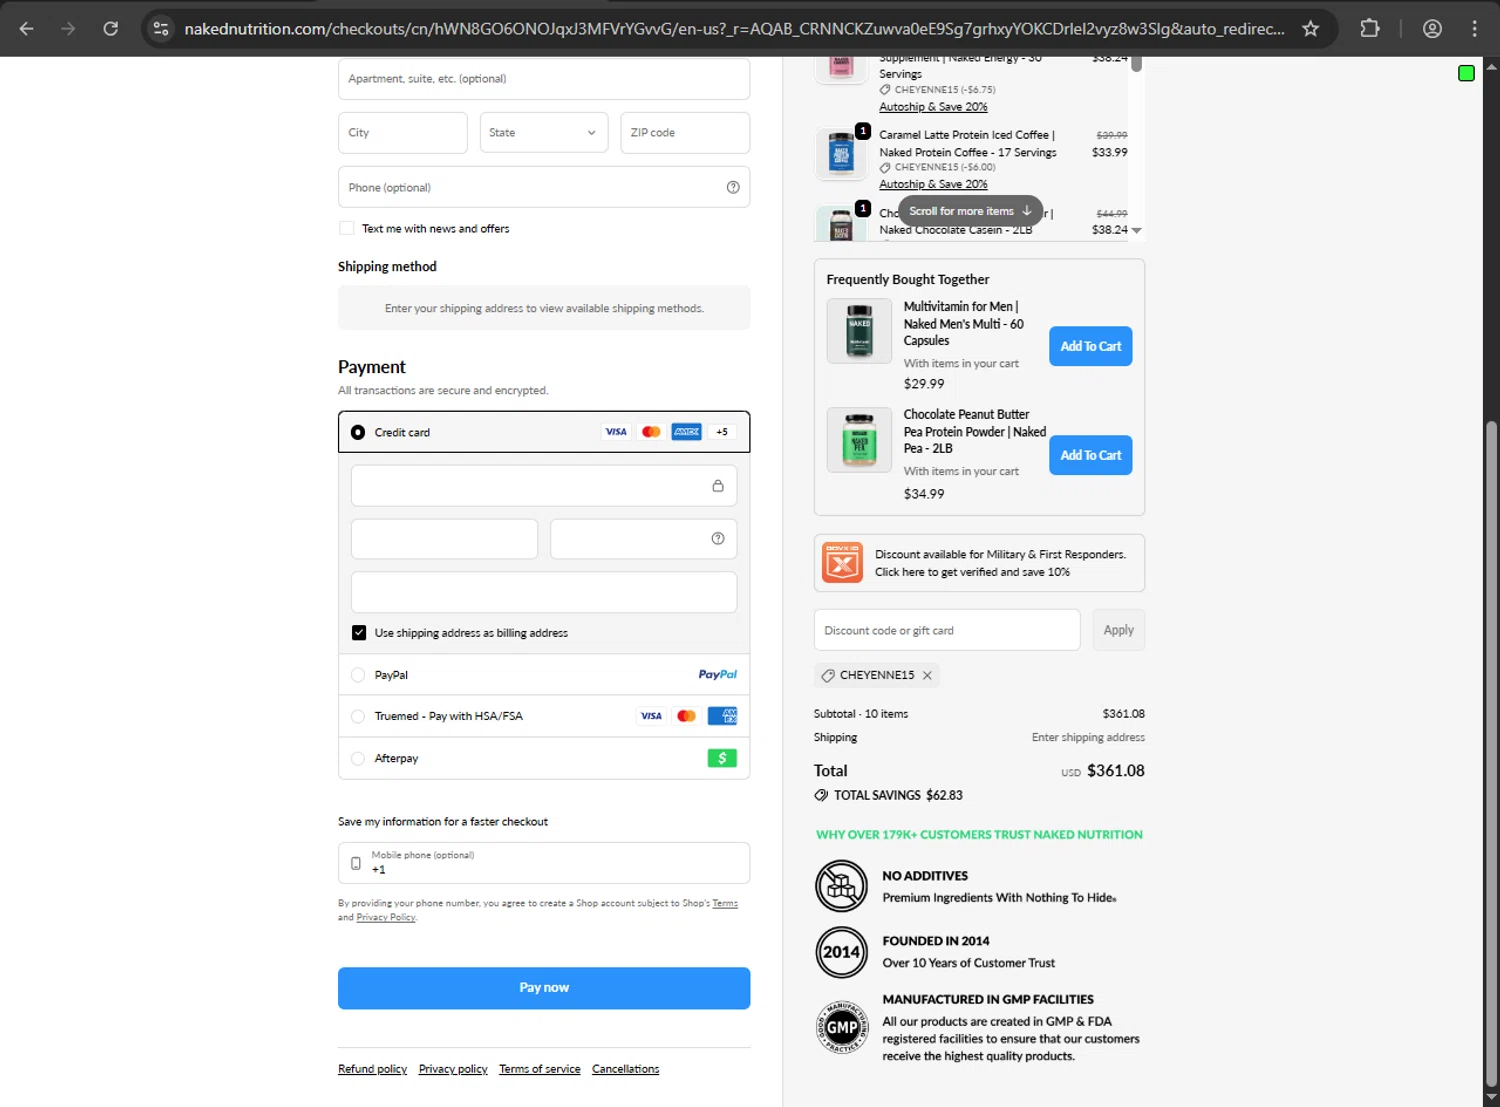Click the Visa logo in Truemed row
Viewport: 1500px width, 1107px height.
pos(651,716)
